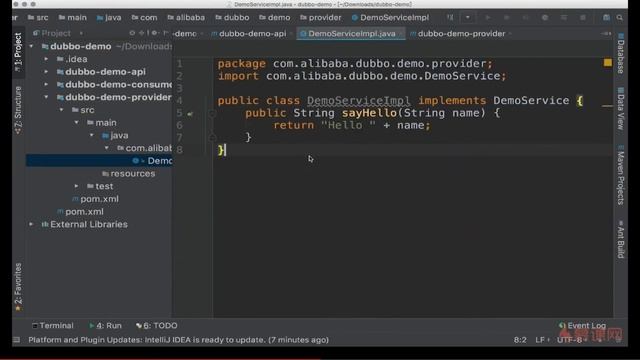Collapse the src folder arrow
This screenshot has height=360, width=640.
[61, 110]
